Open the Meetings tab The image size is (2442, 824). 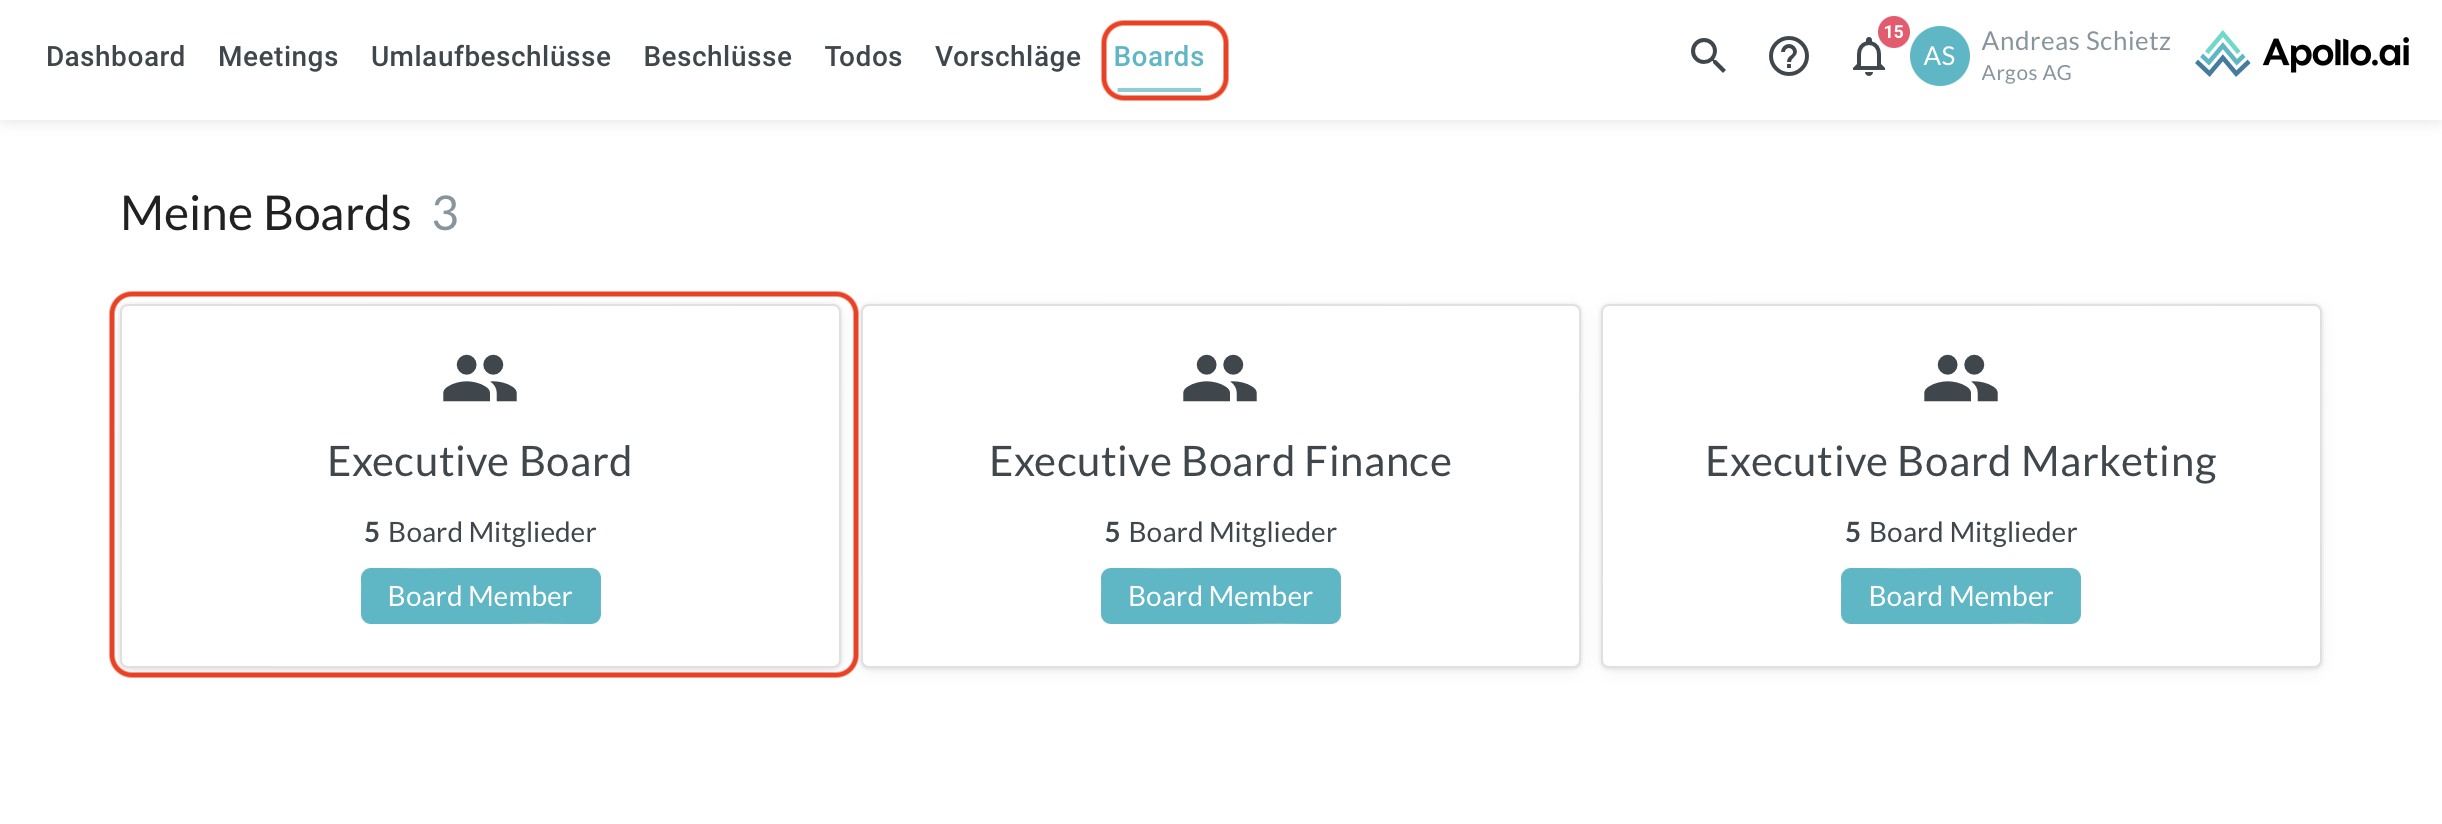pos(278,56)
